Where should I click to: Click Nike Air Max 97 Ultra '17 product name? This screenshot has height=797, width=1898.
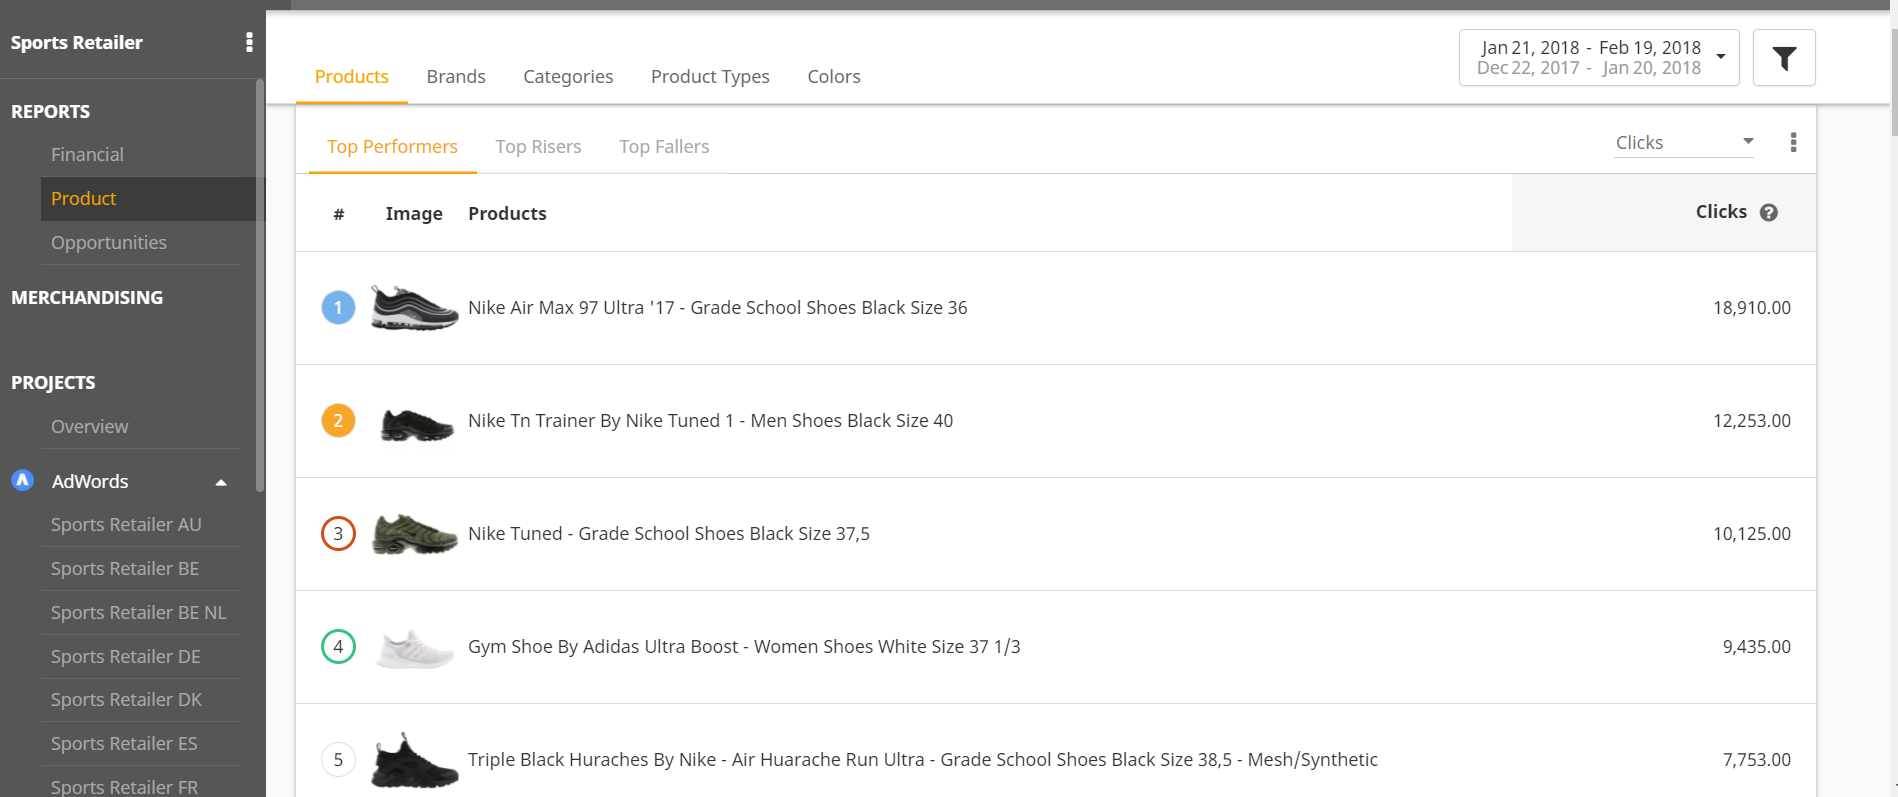coord(717,308)
